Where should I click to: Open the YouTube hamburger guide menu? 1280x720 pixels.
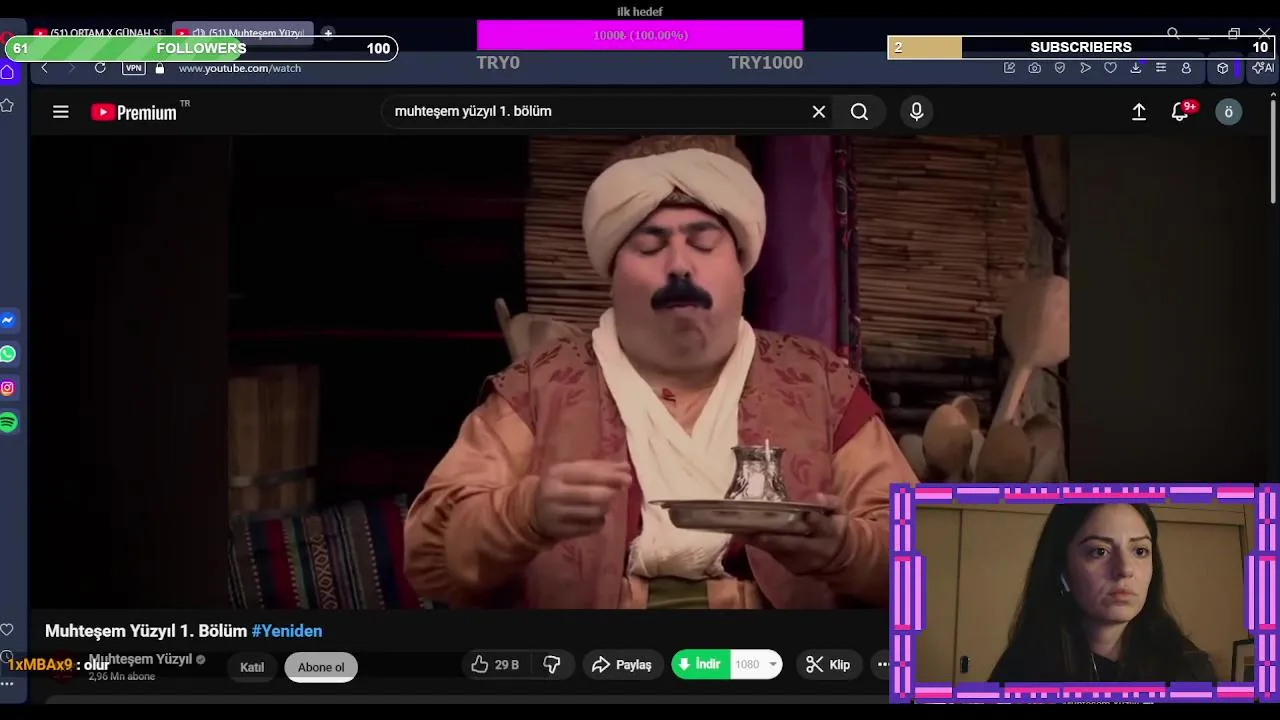point(61,112)
